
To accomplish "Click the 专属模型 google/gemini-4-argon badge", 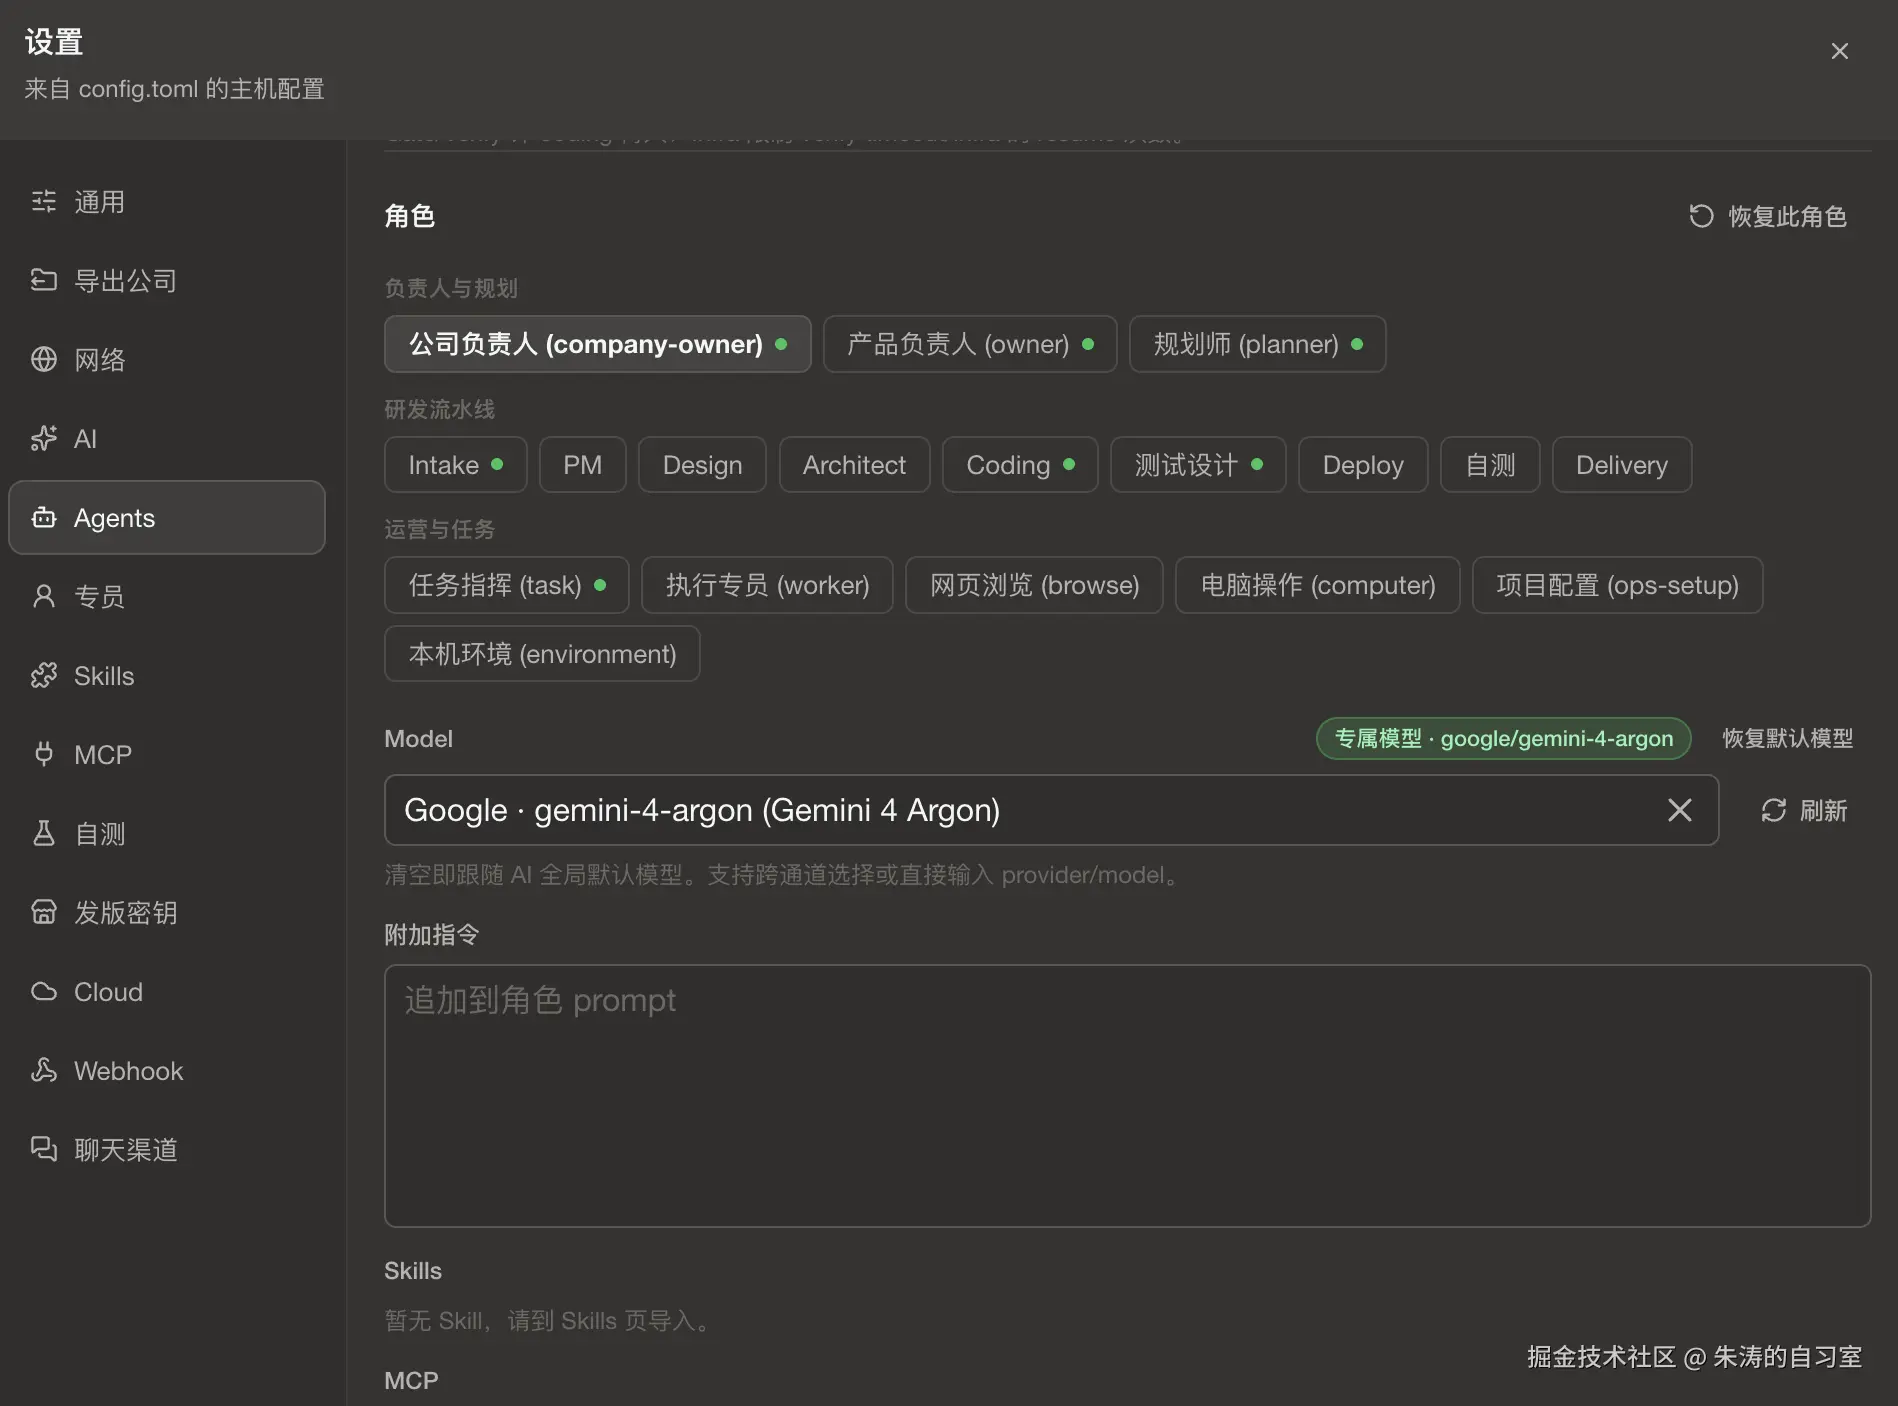I will [x=1504, y=739].
